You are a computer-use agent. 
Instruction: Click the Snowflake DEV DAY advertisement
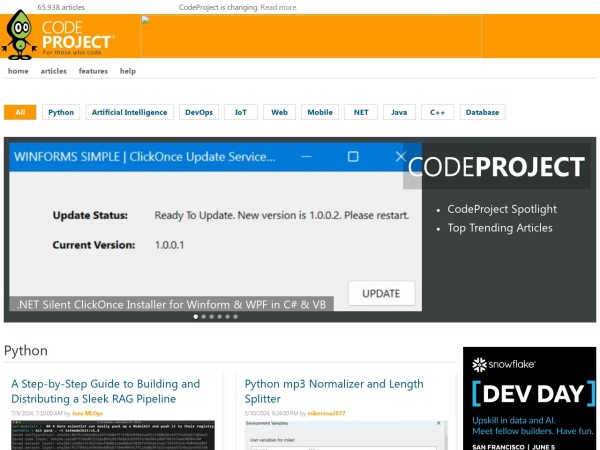coord(530,398)
